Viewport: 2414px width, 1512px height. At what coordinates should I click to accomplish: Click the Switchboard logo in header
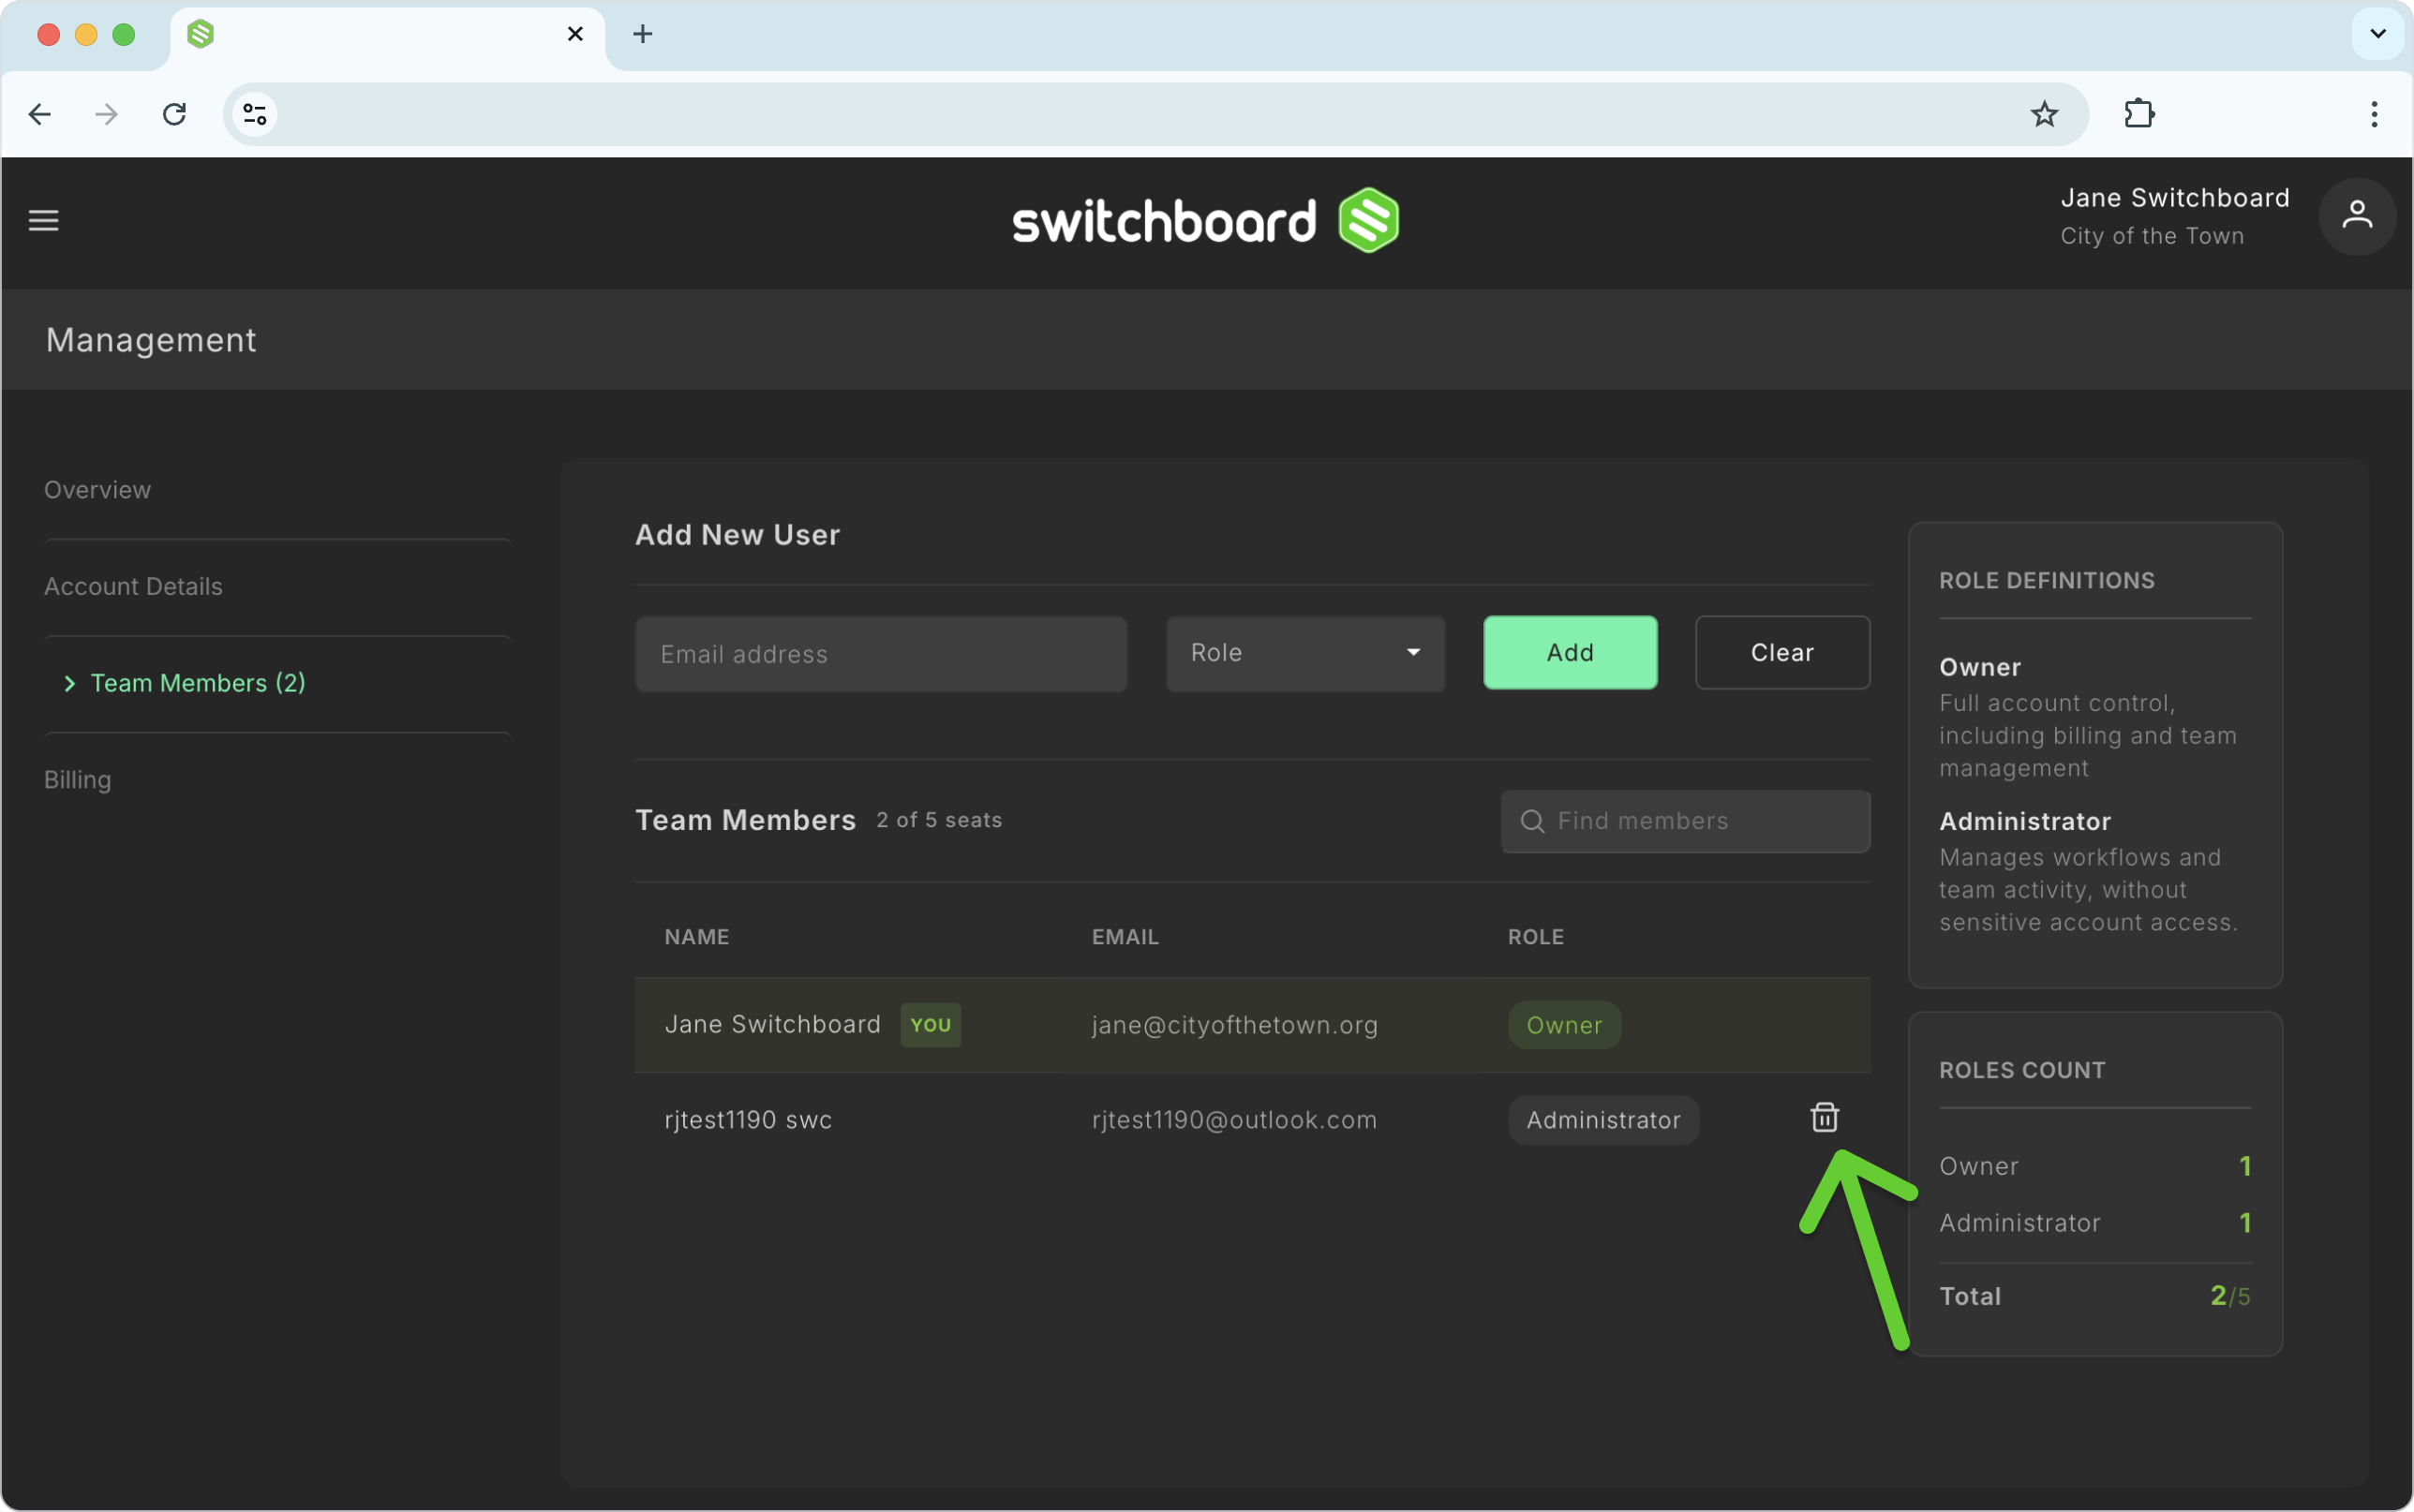(x=1205, y=220)
